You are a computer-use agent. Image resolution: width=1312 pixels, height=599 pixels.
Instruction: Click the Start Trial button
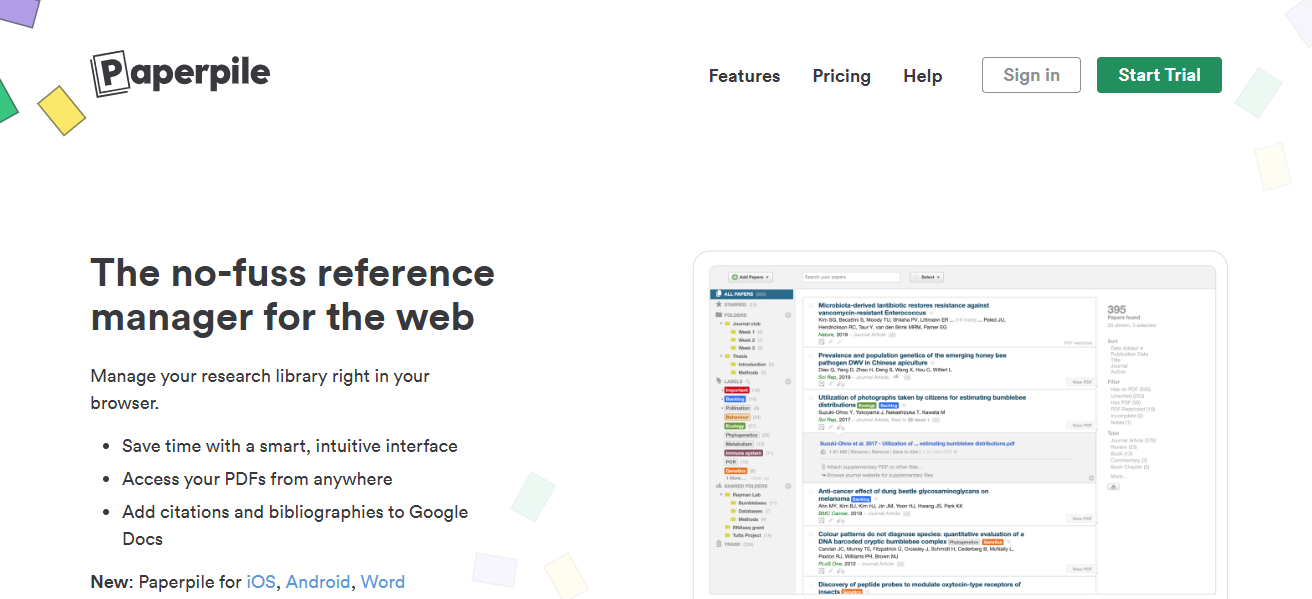pyautogui.click(x=1159, y=75)
